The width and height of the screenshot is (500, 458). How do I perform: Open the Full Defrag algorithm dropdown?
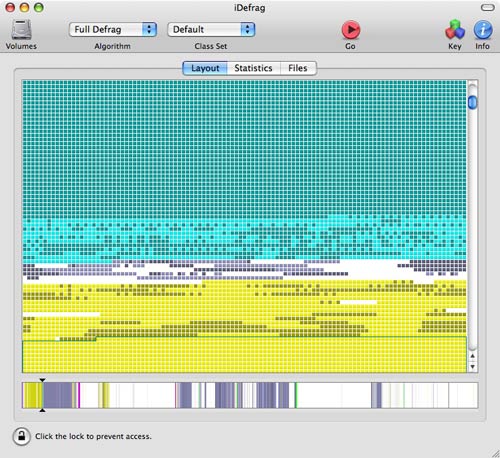tap(113, 30)
